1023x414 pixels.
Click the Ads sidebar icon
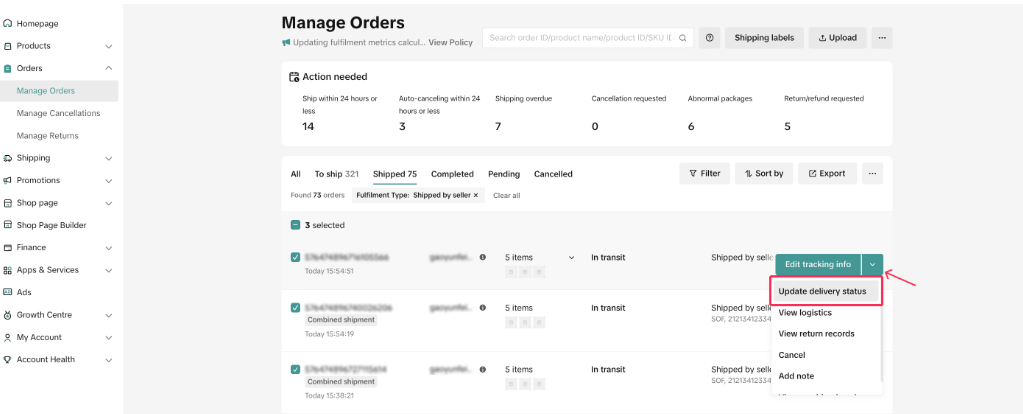(8, 292)
